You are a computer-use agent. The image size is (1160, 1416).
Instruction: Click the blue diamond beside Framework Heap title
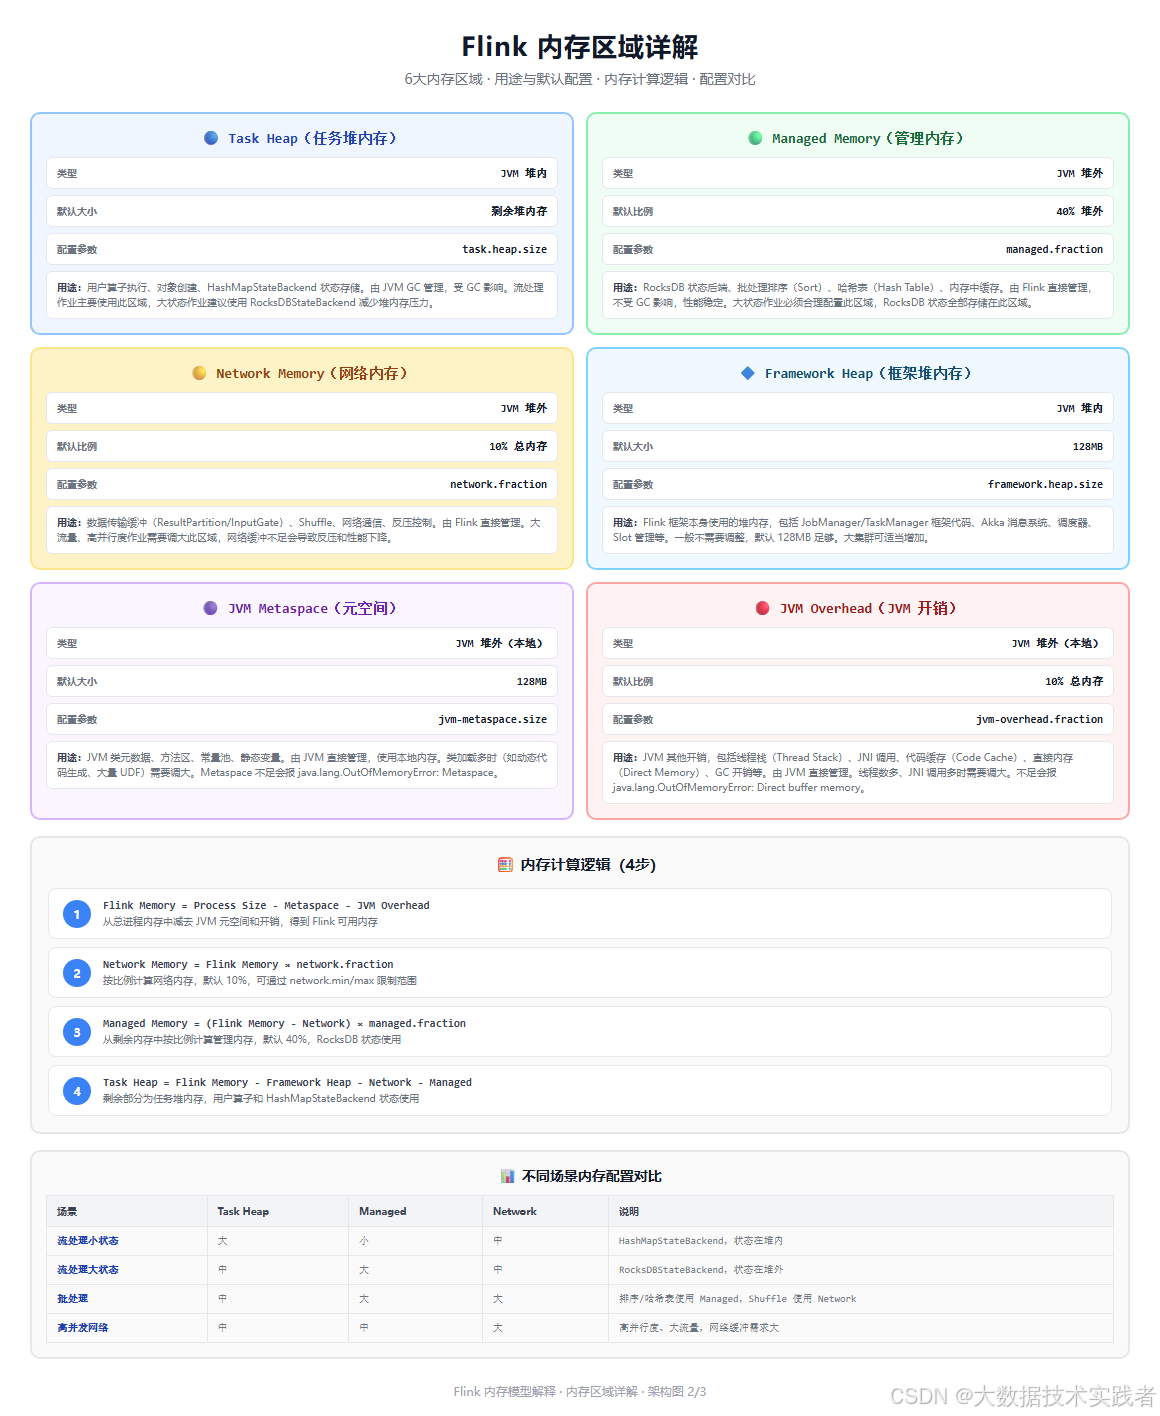(x=747, y=373)
